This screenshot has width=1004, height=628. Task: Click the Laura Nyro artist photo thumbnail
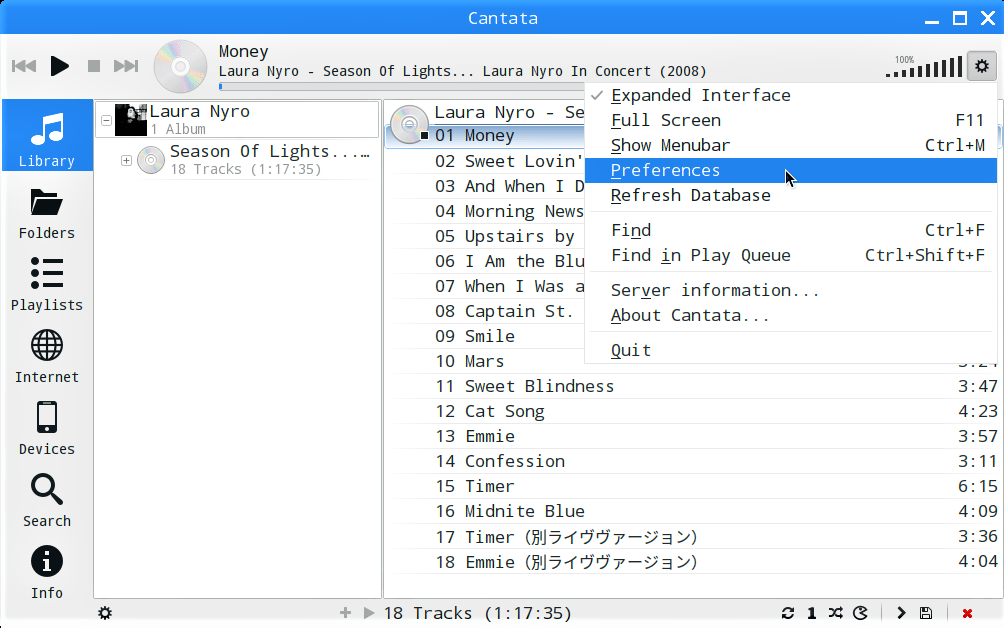[x=131, y=120]
